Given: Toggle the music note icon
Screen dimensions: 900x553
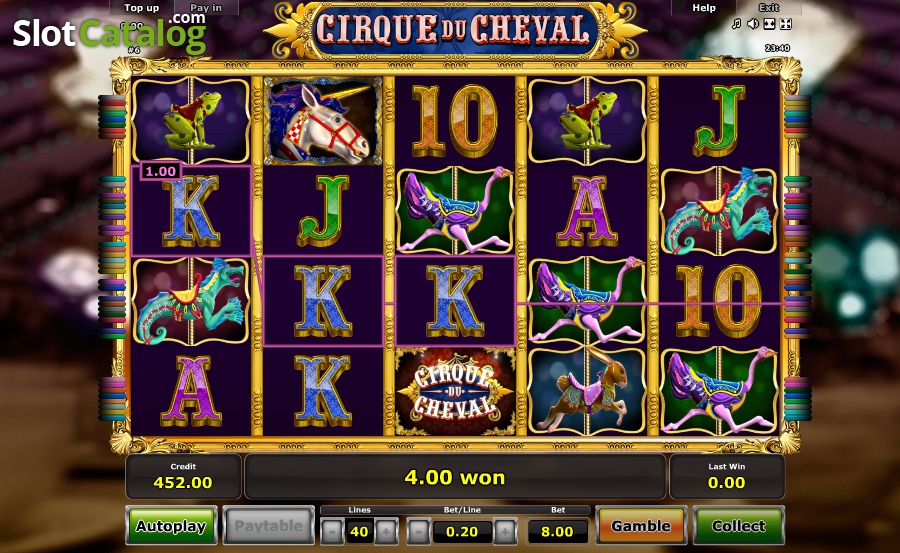Looking at the screenshot, I should tap(736, 24).
